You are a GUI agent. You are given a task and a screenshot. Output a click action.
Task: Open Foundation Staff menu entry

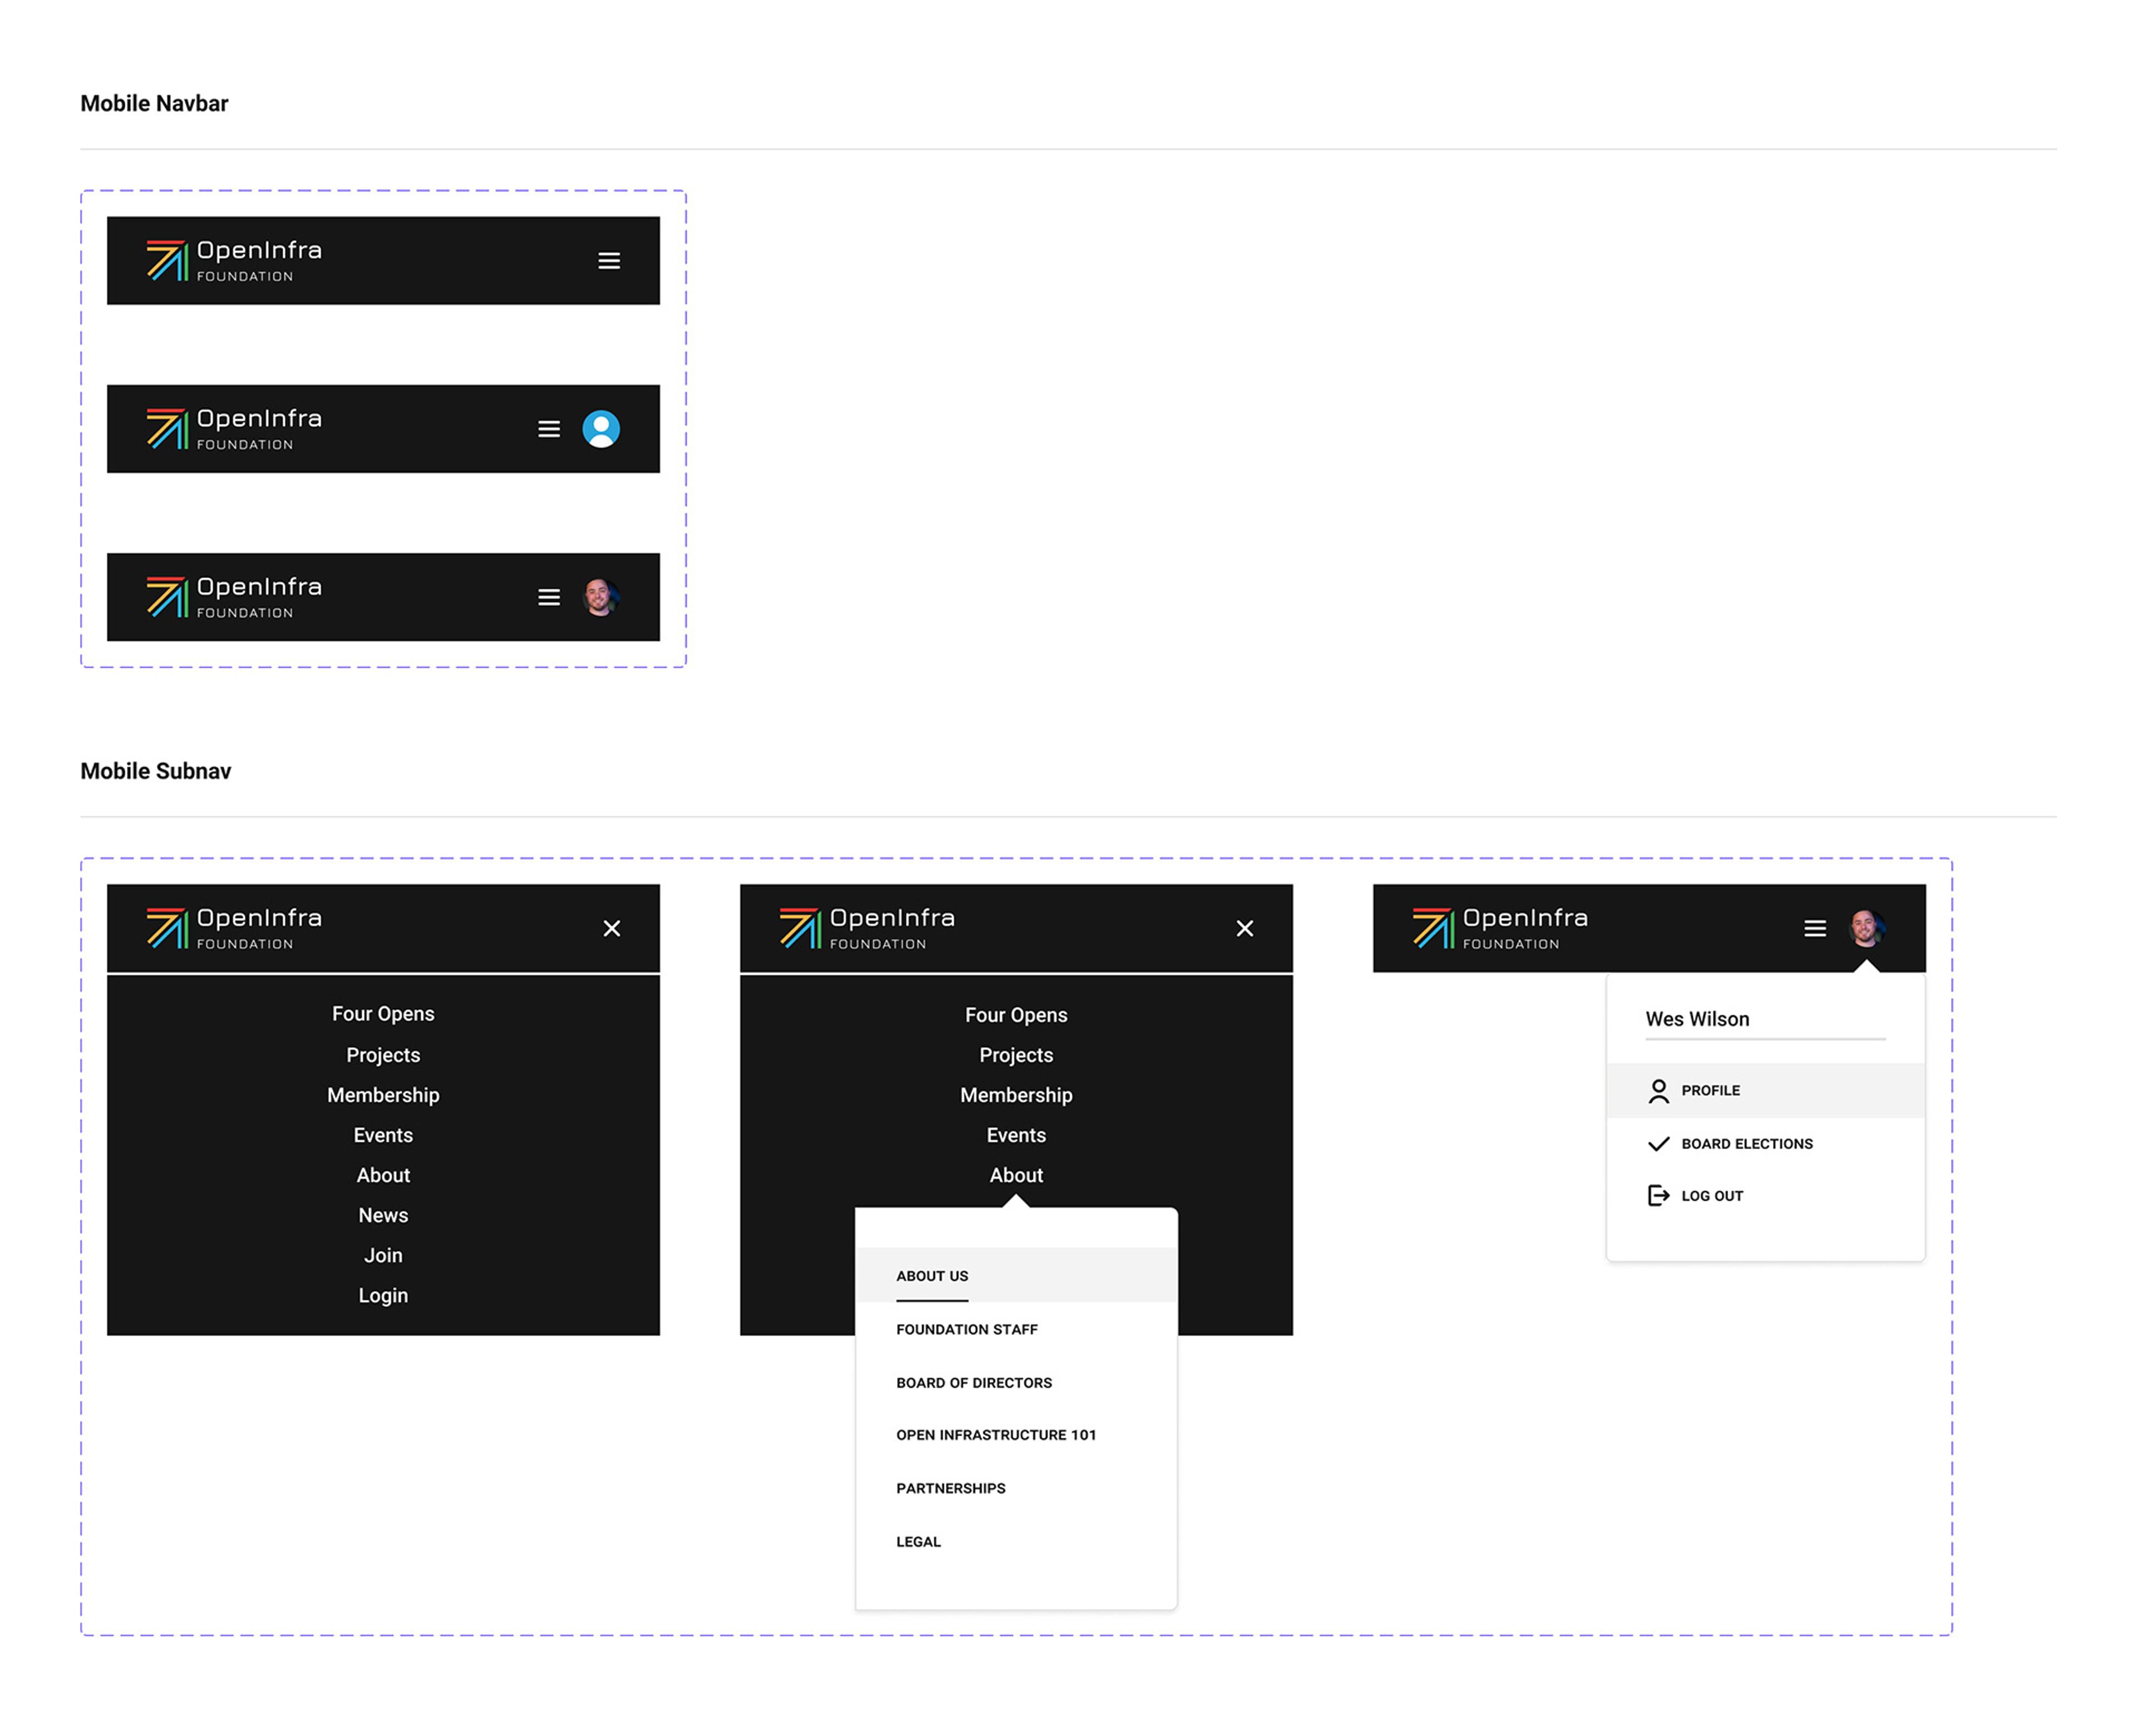(x=966, y=1329)
